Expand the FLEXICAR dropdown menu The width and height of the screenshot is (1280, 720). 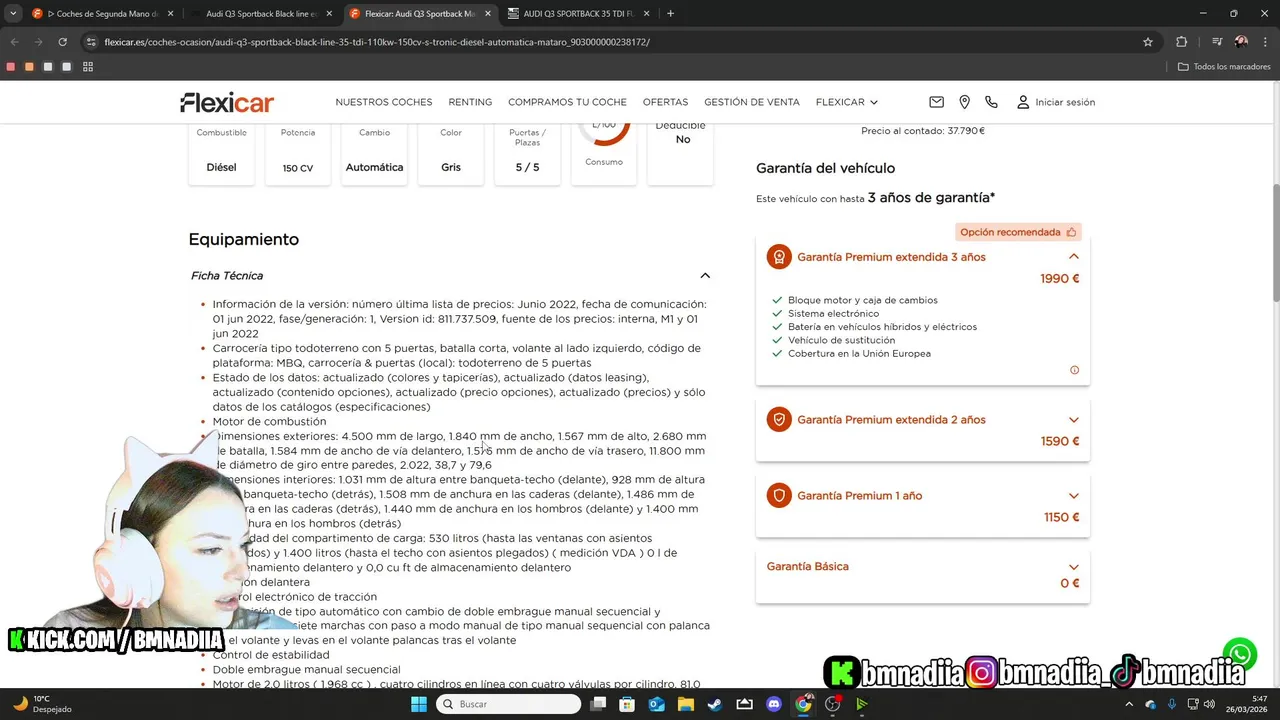(847, 102)
